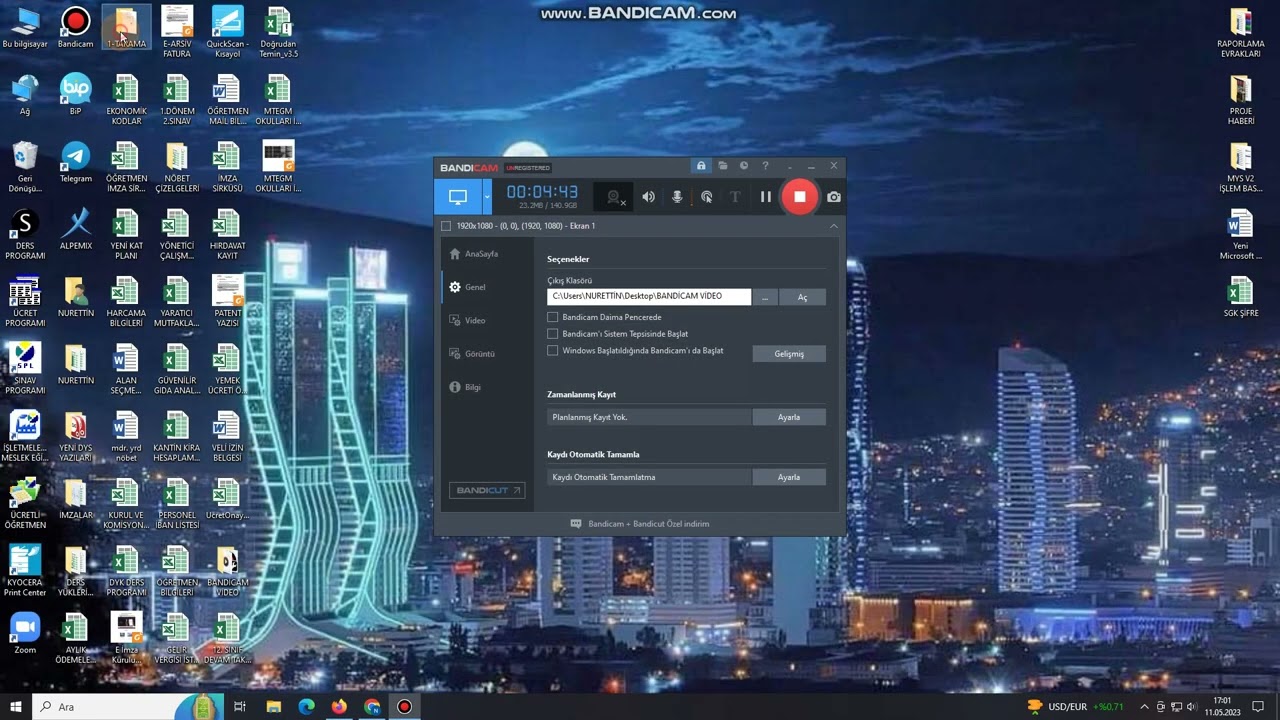This screenshot has width=1280, height=720.
Task: Toggle the mouse click effect icon
Action: [707, 197]
